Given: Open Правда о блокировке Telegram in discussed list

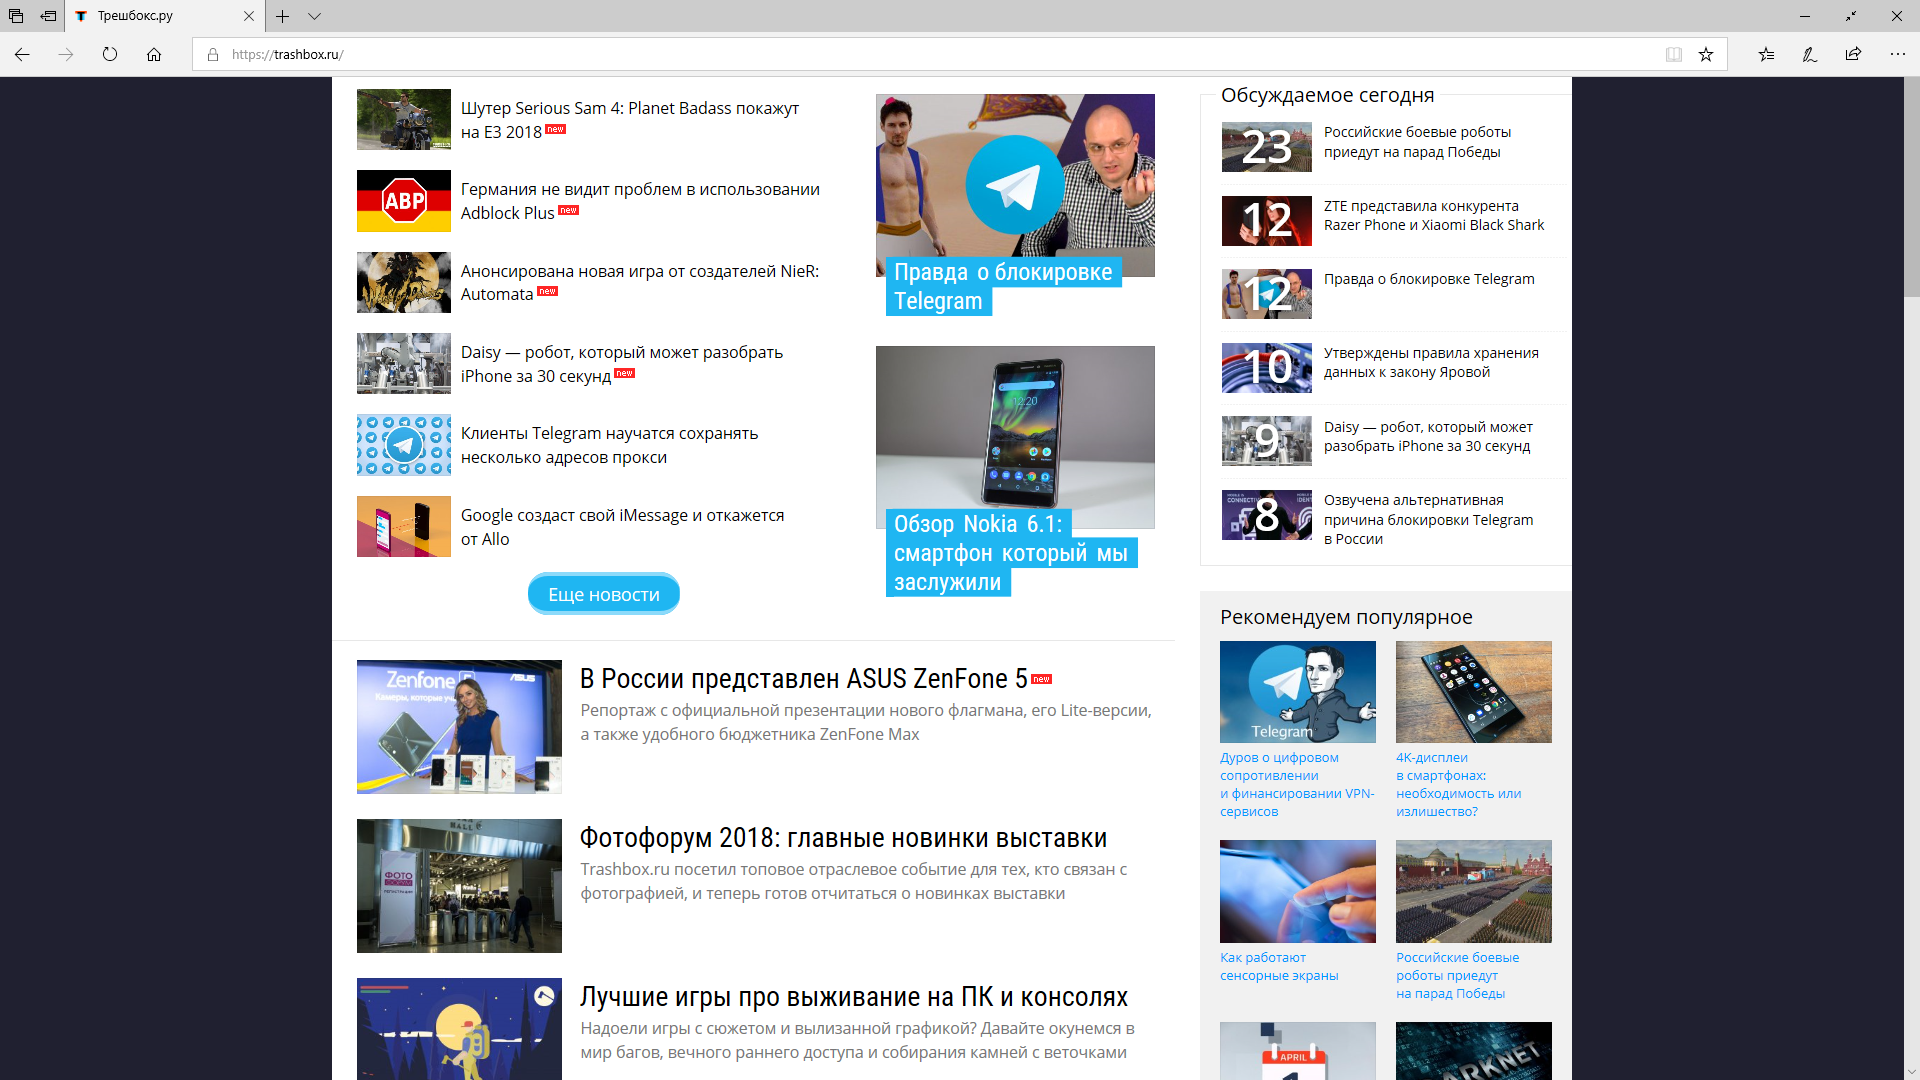Looking at the screenshot, I should pyautogui.click(x=1429, y=279).
